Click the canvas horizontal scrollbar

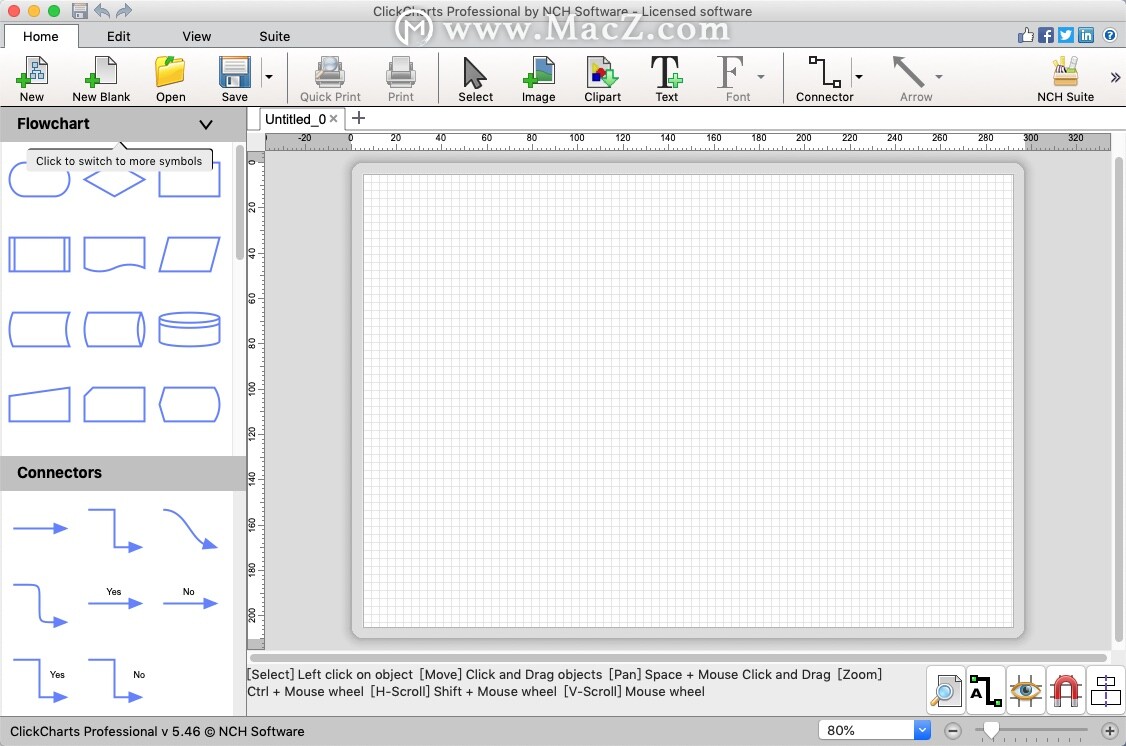coord(678,657)
